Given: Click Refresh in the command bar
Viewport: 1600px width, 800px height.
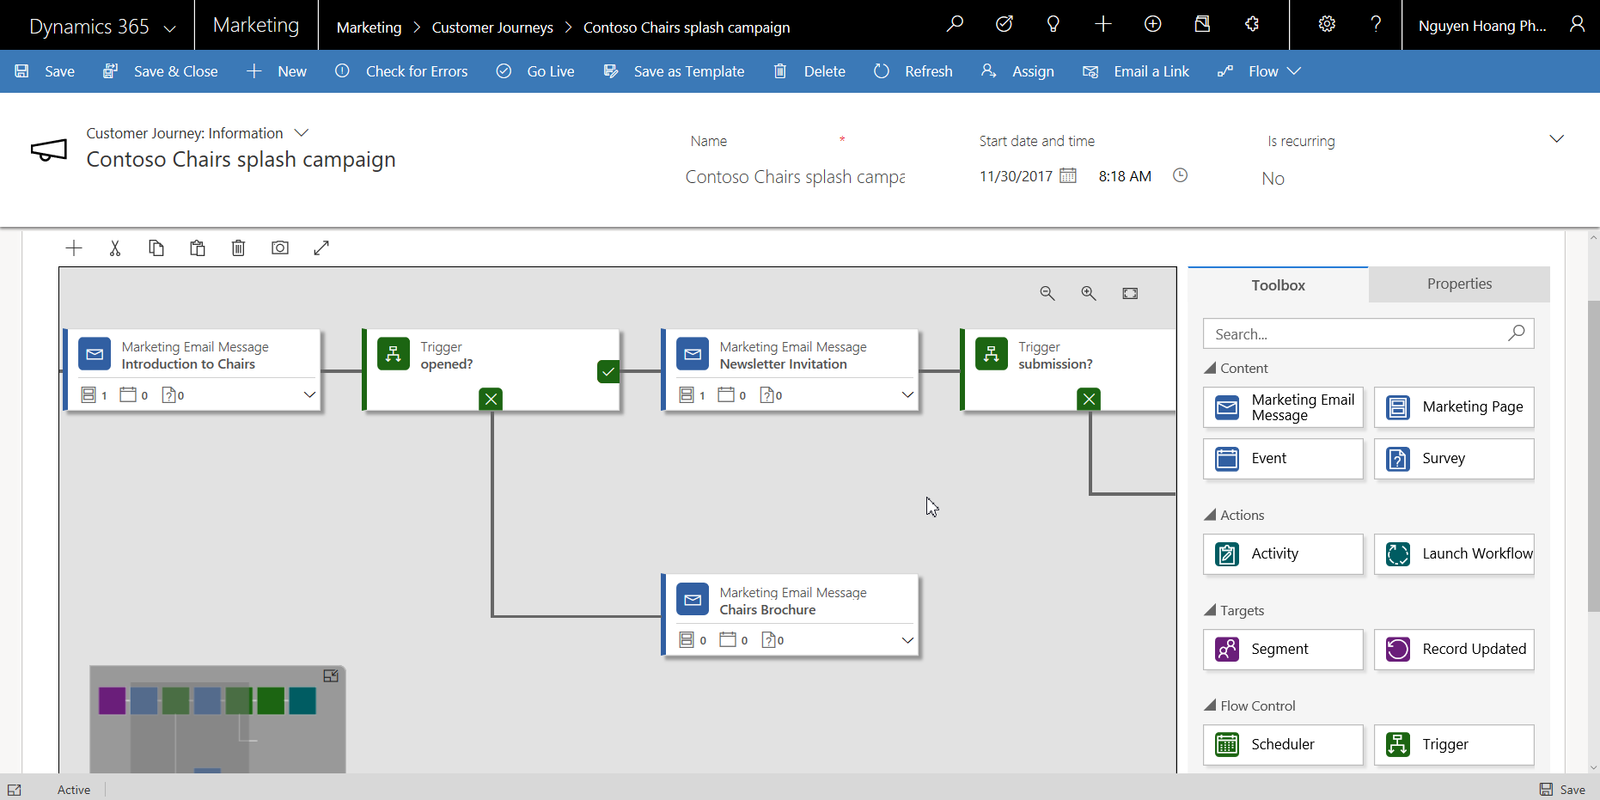Looking at the screenshot, I should click(913, 71).
